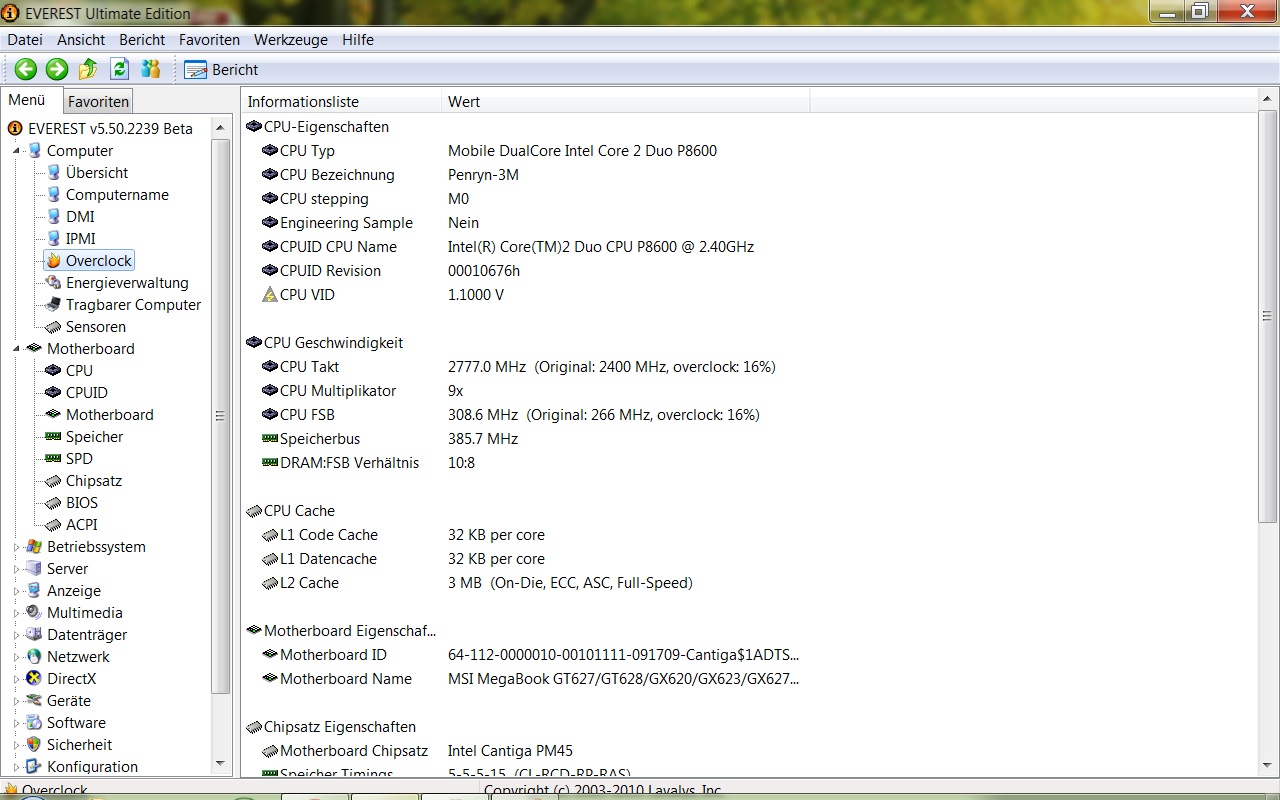
Task: Click the Speicher memory icon in tree
Action: coord(53,437)
